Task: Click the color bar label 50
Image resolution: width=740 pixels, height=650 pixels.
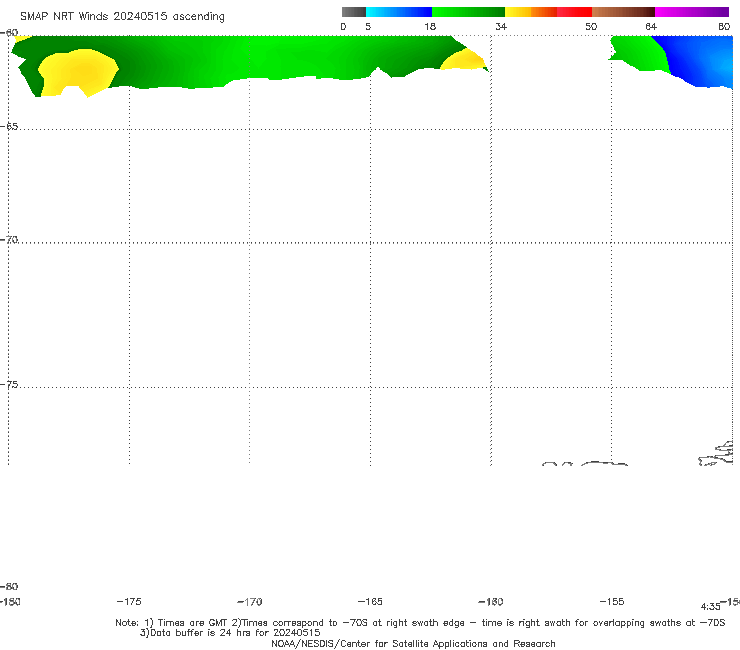Action: tap(591, 27)
